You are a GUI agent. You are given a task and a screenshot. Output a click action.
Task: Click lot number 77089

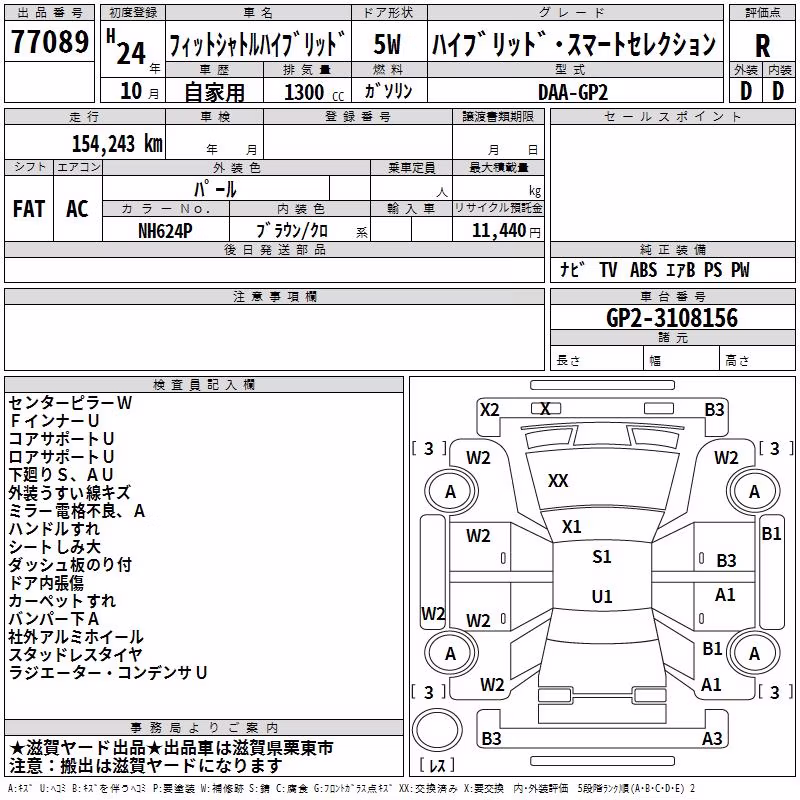(50, 41)
